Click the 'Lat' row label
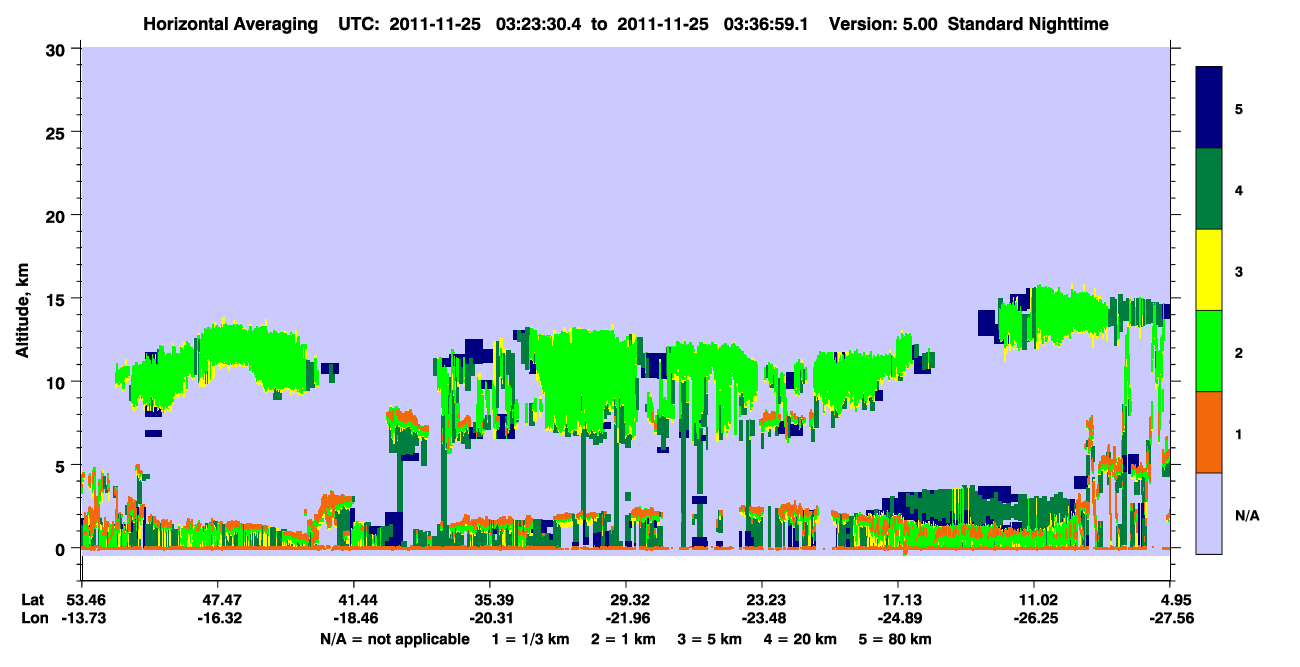 click(x=33, y=600)
